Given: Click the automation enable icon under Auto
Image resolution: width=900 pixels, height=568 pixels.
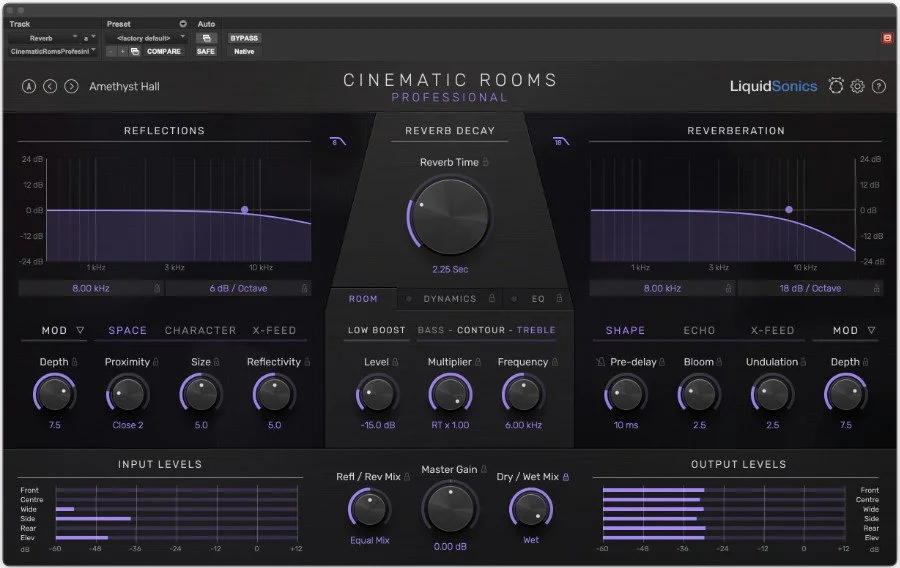Looking at the screenshot, I should (x=207, y=38).
